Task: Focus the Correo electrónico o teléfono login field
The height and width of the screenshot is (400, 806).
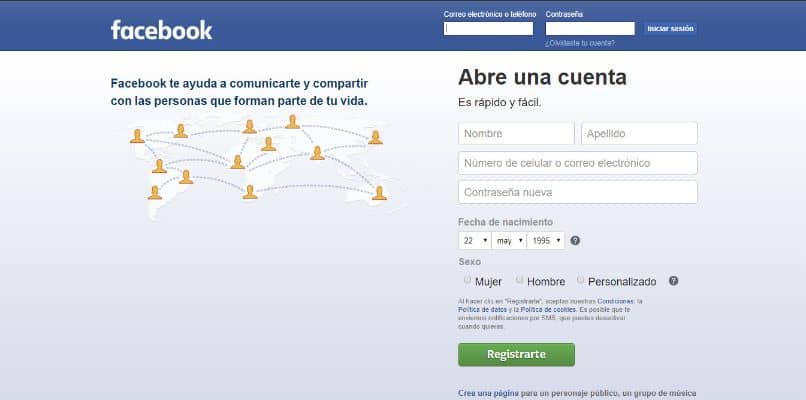Action: 488,29
